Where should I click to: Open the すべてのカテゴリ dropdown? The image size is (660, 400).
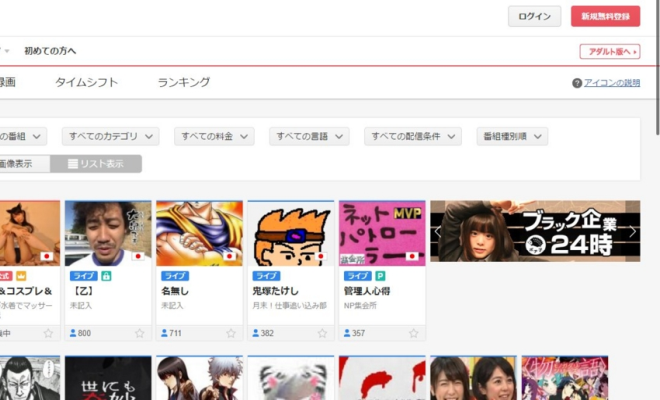[x=110, y=136]
